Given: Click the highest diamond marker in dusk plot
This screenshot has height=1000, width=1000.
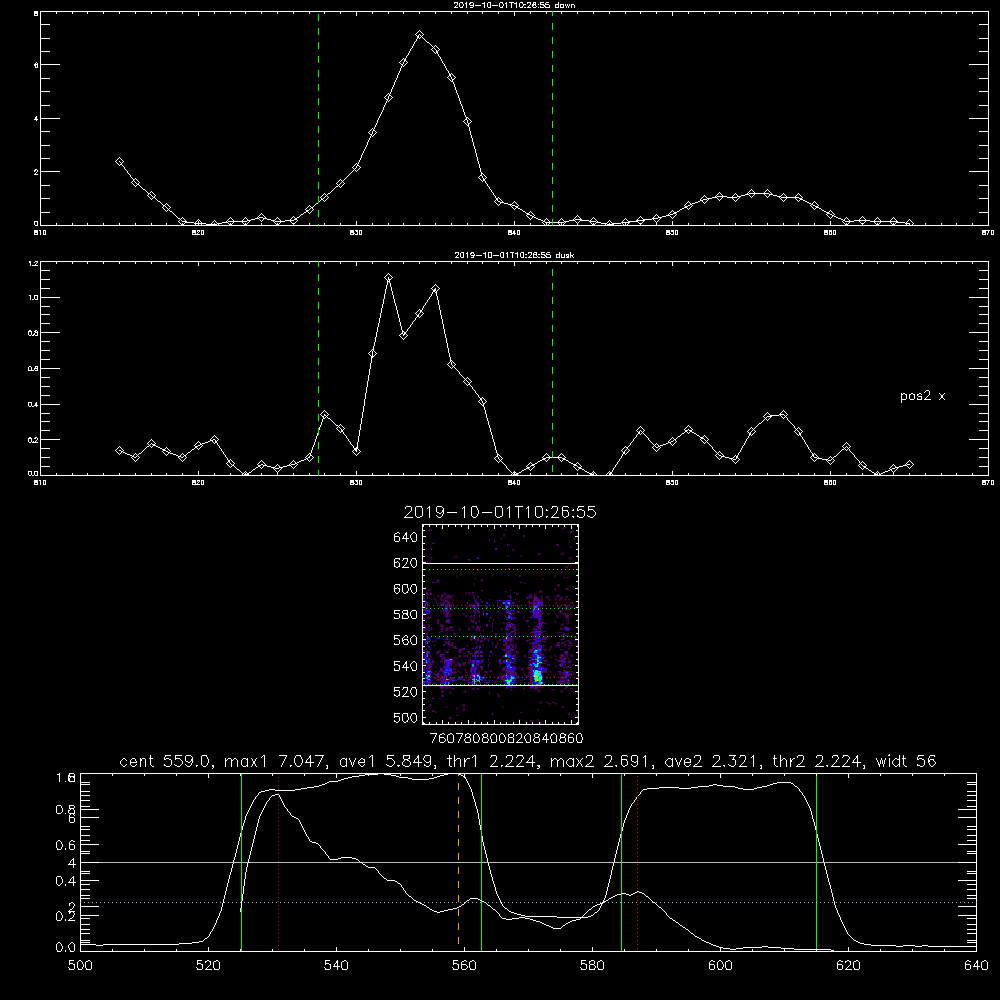Looking at the screenshot, I should (x=388, y=277).
